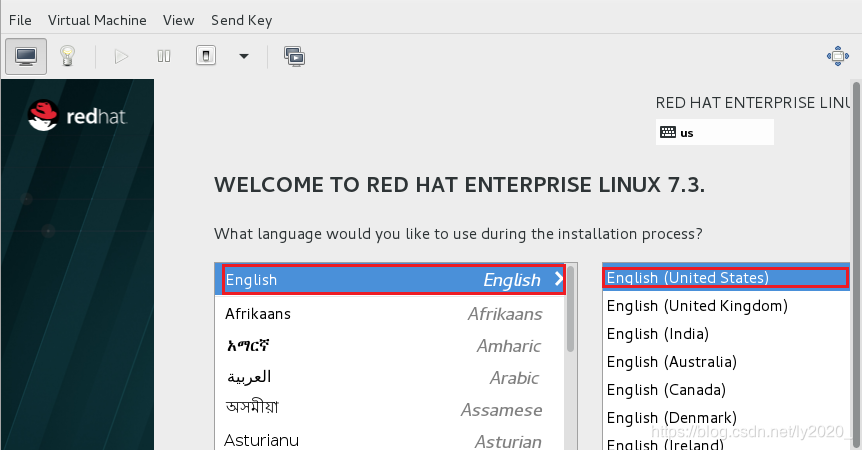Click the Red Hat logo
This screenshot has height=450, width=862.
coord(77,115)
